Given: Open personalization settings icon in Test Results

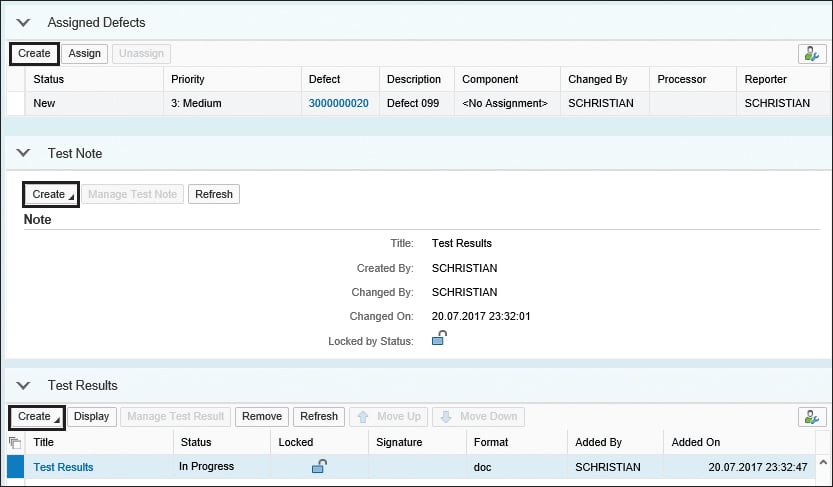Looking at the screenshot, I should [x=811, y=417].
